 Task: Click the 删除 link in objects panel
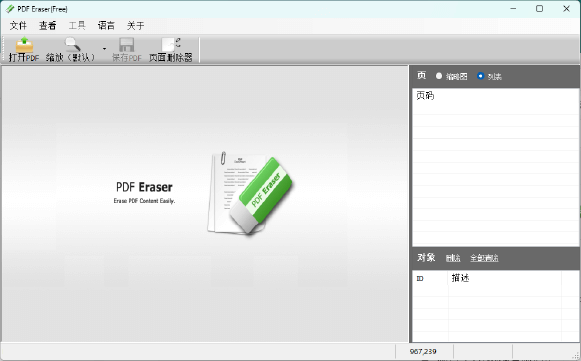coord(453,258)
